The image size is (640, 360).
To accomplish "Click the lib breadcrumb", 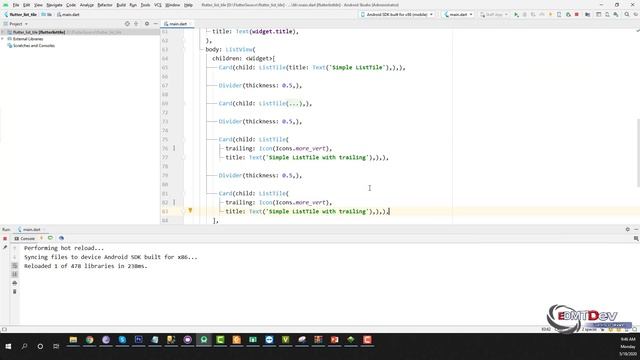I will pyautogui.click(x=47, y=14).
